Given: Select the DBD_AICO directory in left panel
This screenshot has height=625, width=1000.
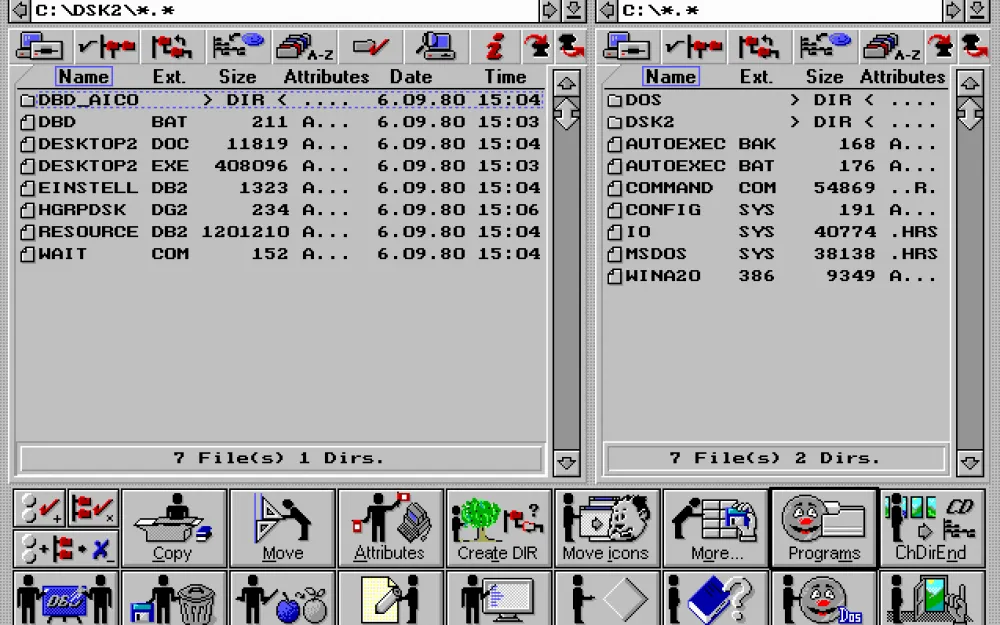Looking at the screenshot, I should (x=281, y=99).
